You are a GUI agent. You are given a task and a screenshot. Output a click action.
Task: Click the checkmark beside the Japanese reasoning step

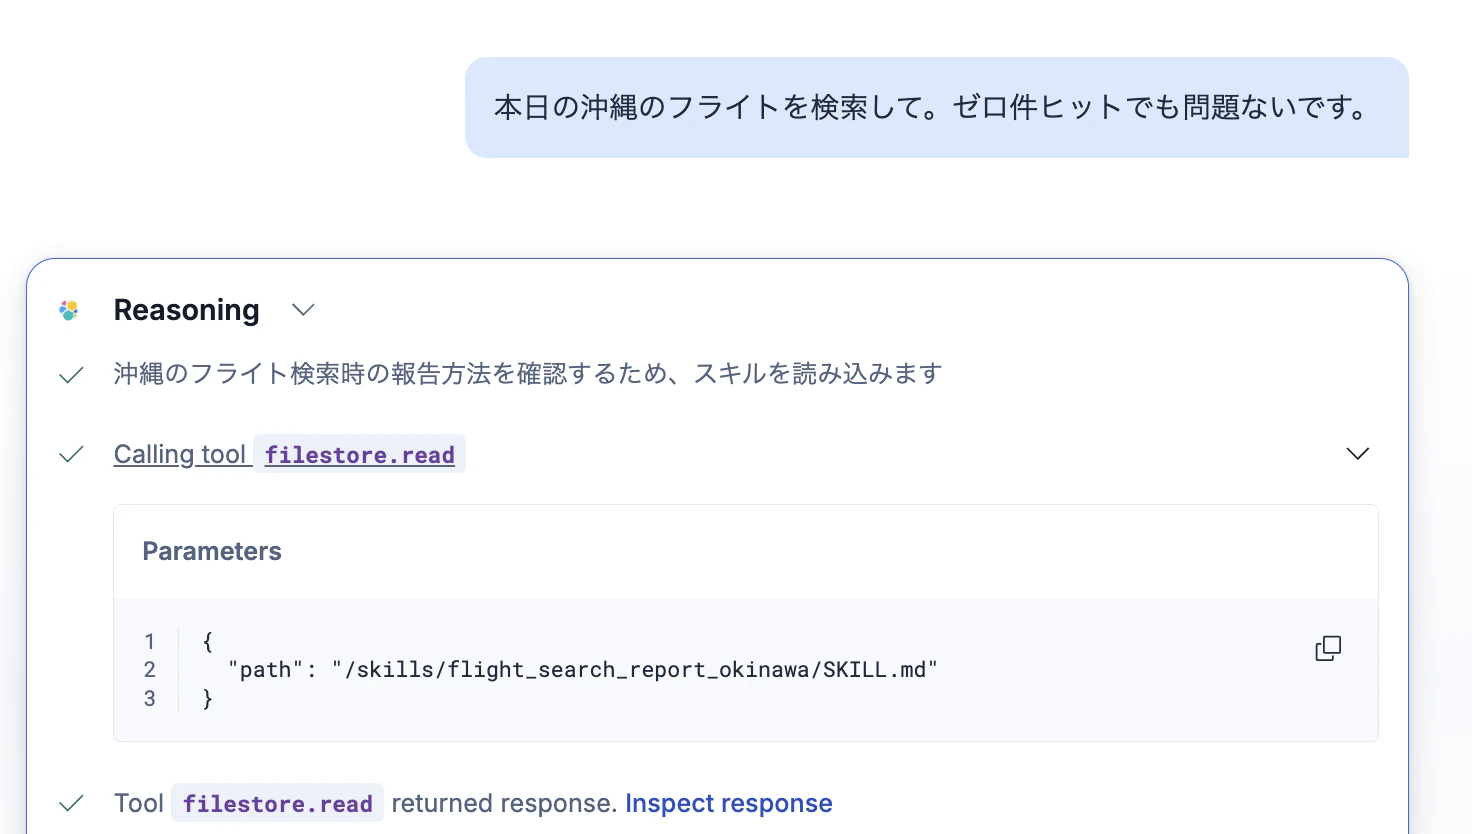(x=71, y=375)
